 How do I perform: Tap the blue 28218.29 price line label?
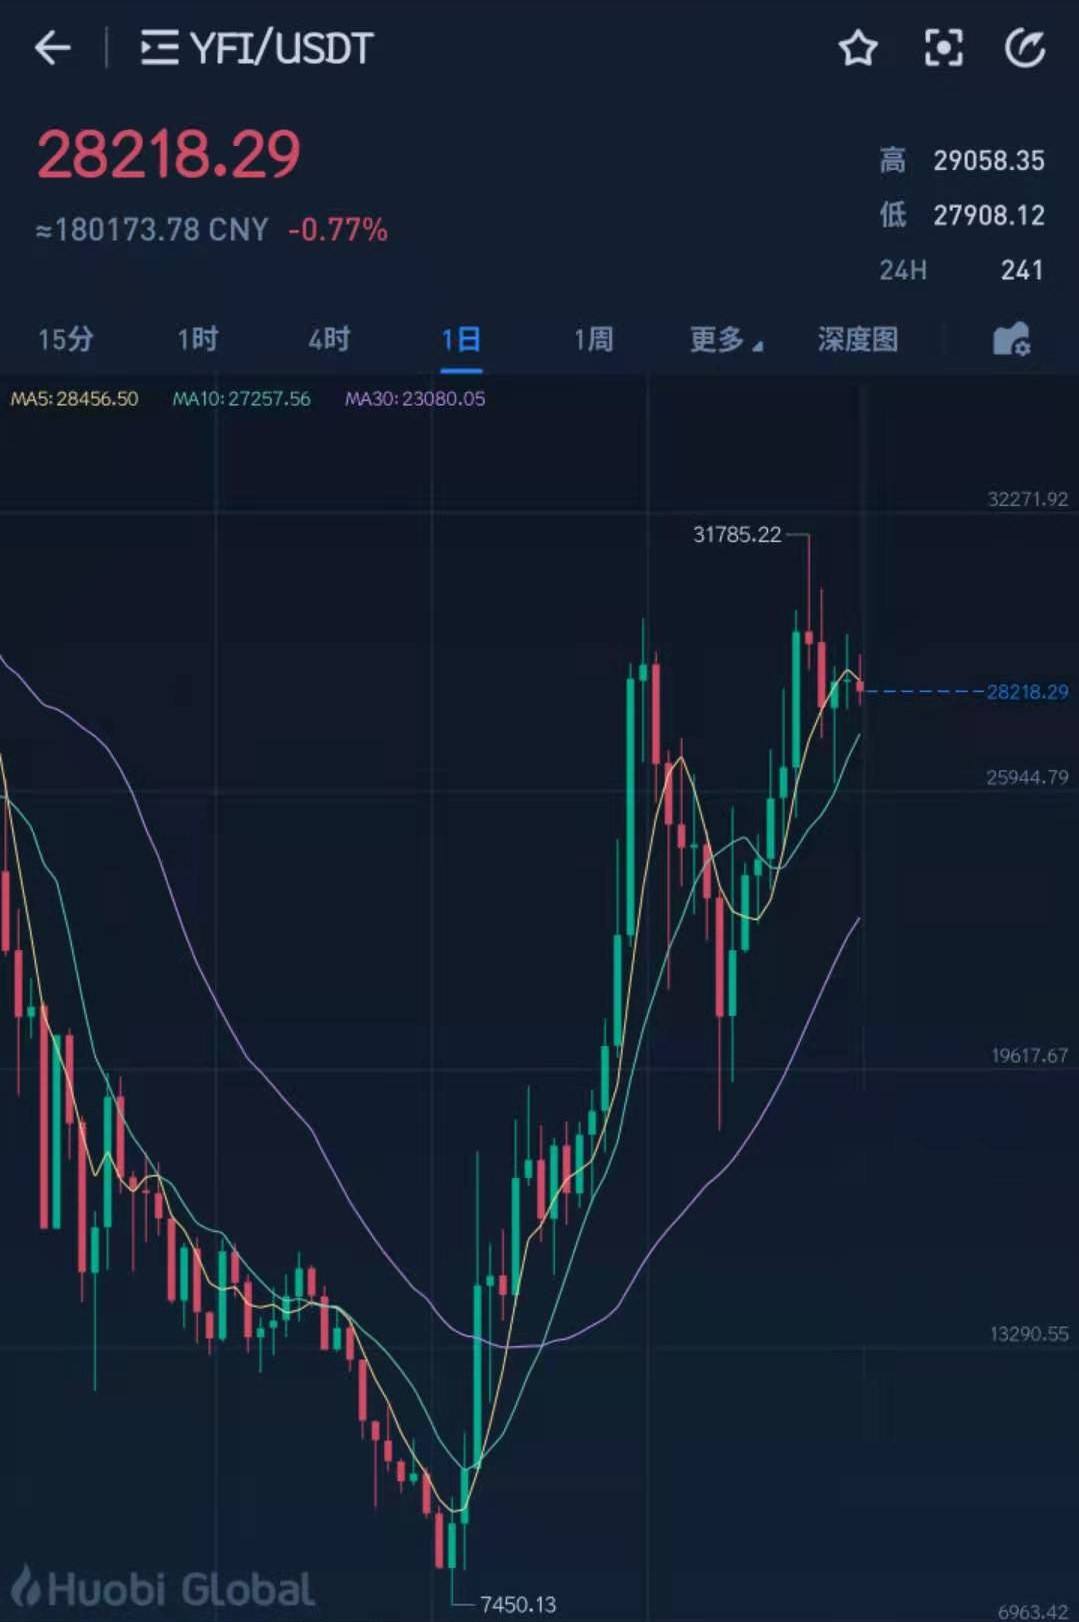(1027, 691)
